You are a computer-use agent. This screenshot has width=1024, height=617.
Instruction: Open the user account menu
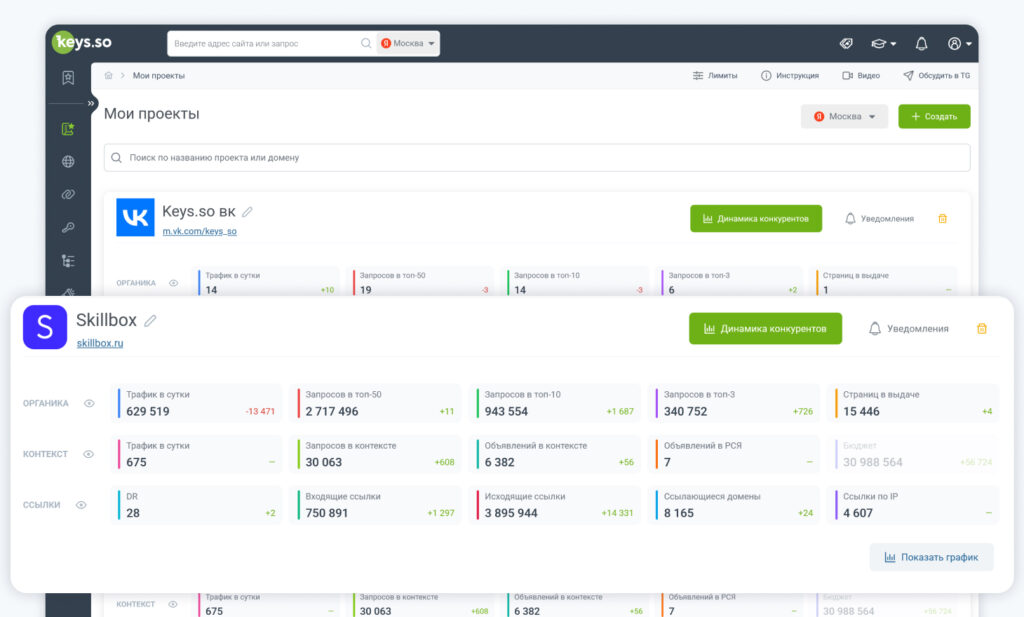[x=959, y=44]
